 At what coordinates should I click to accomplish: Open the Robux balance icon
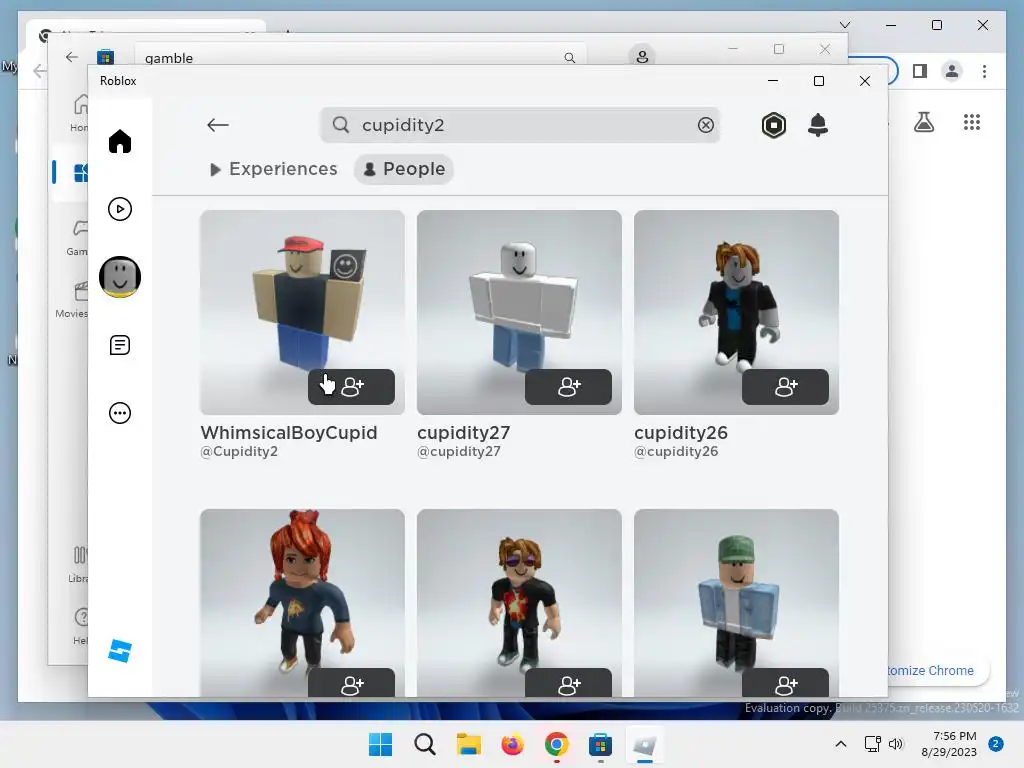(773, 125)
